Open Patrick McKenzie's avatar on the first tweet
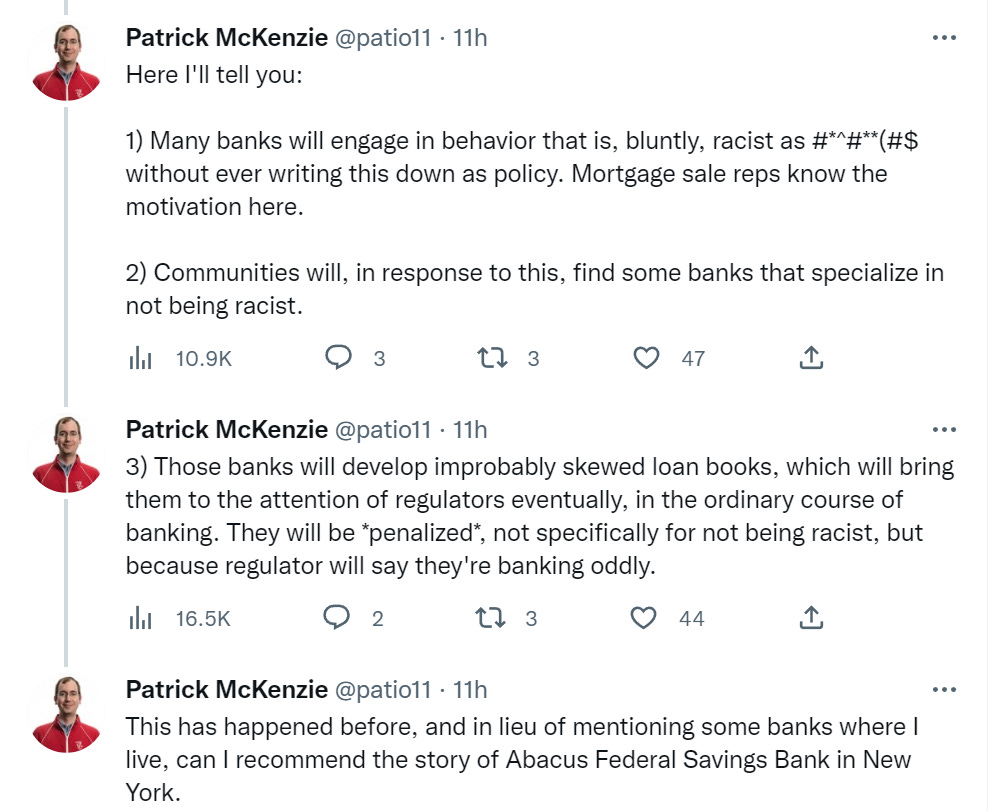990x811 pixels. click(65, 63)
